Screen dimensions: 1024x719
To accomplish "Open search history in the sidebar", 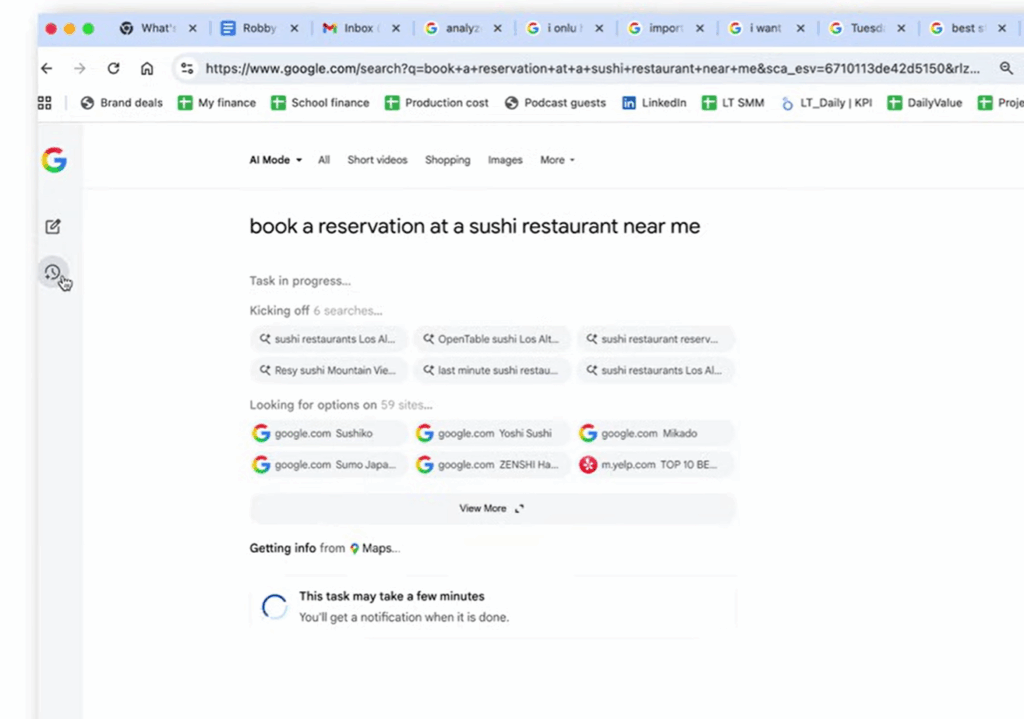I will (52, 272).
